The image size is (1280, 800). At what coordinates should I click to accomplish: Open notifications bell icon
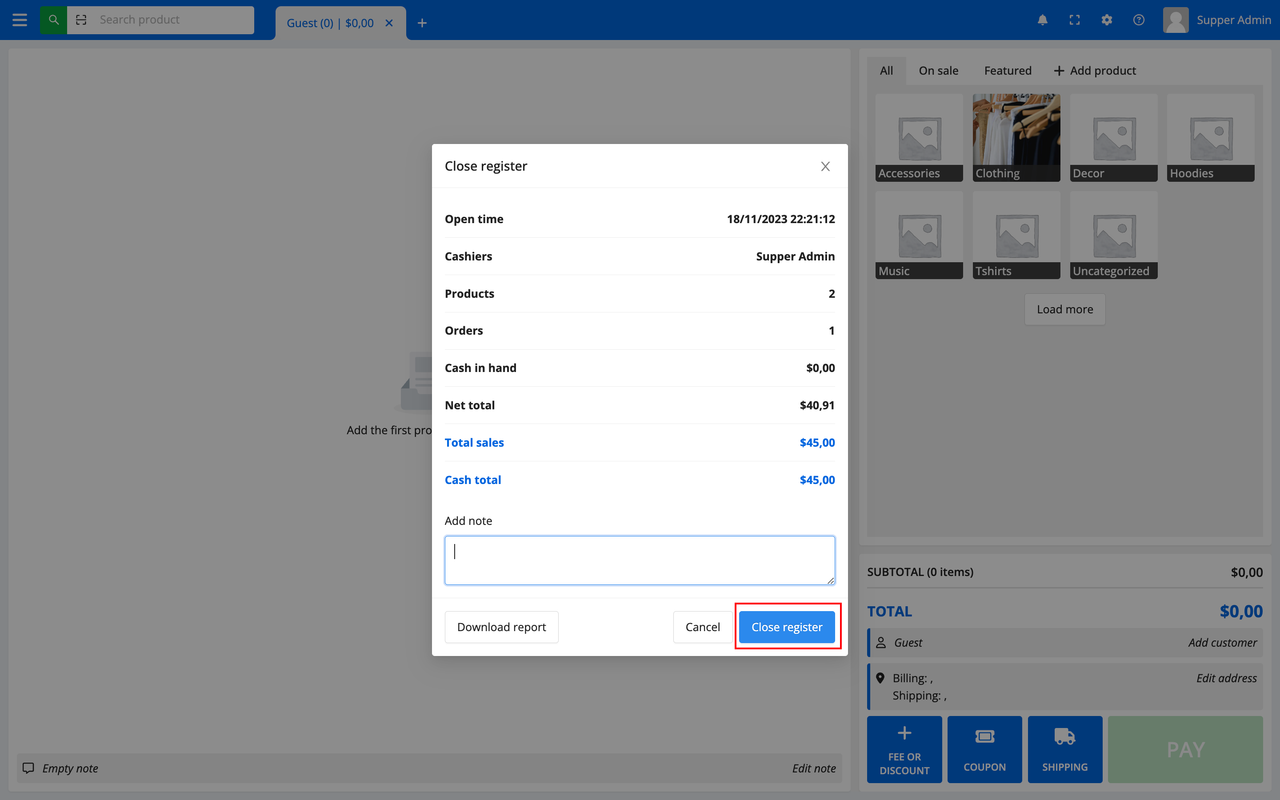[x=1043, y=20]
